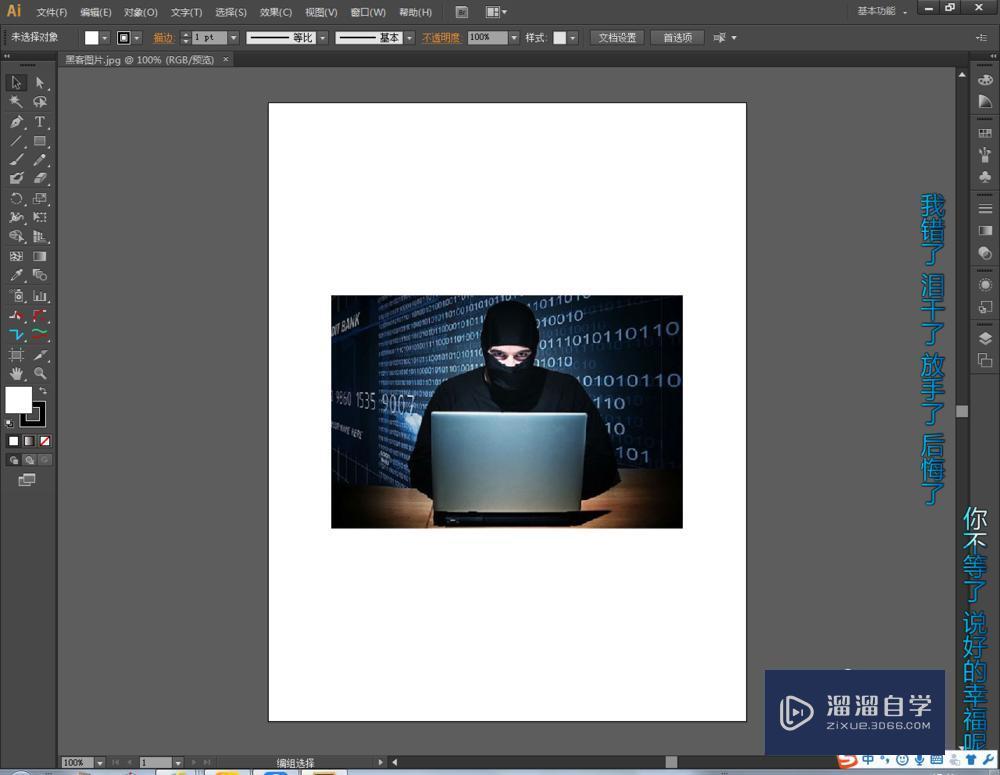Enable Draw Normal mode
This screenshot has height=775, width=1000.
[x=13, y=460]
